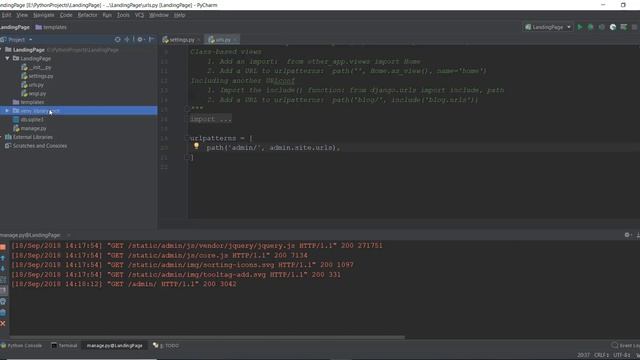Image resolution: width=640 pixels, height=360 pixels.
Task: Click the path('admin/') code line
Action: point(273,148)
